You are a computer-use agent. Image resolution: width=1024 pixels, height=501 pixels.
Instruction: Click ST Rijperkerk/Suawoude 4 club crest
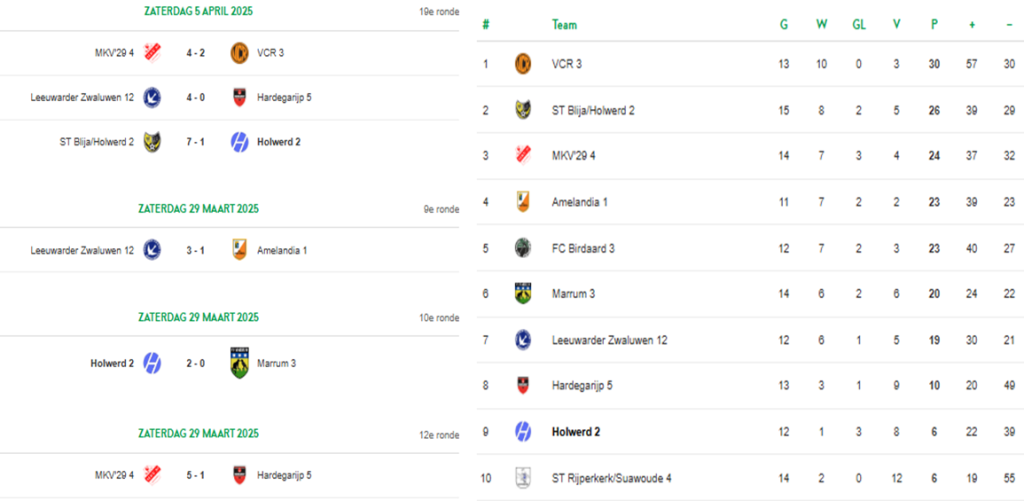(522, 477)
